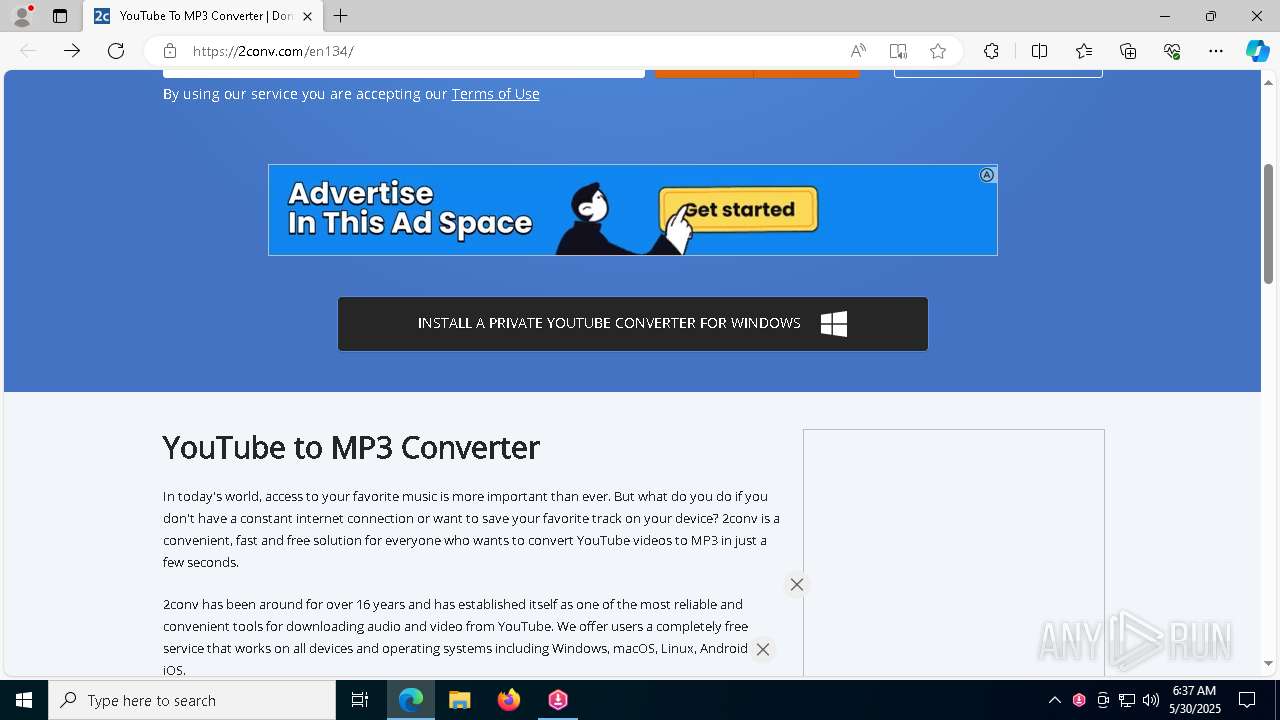Screen dimensions: 1280x720
Task: Open Task View on taskbar
Action: point(360,700)
